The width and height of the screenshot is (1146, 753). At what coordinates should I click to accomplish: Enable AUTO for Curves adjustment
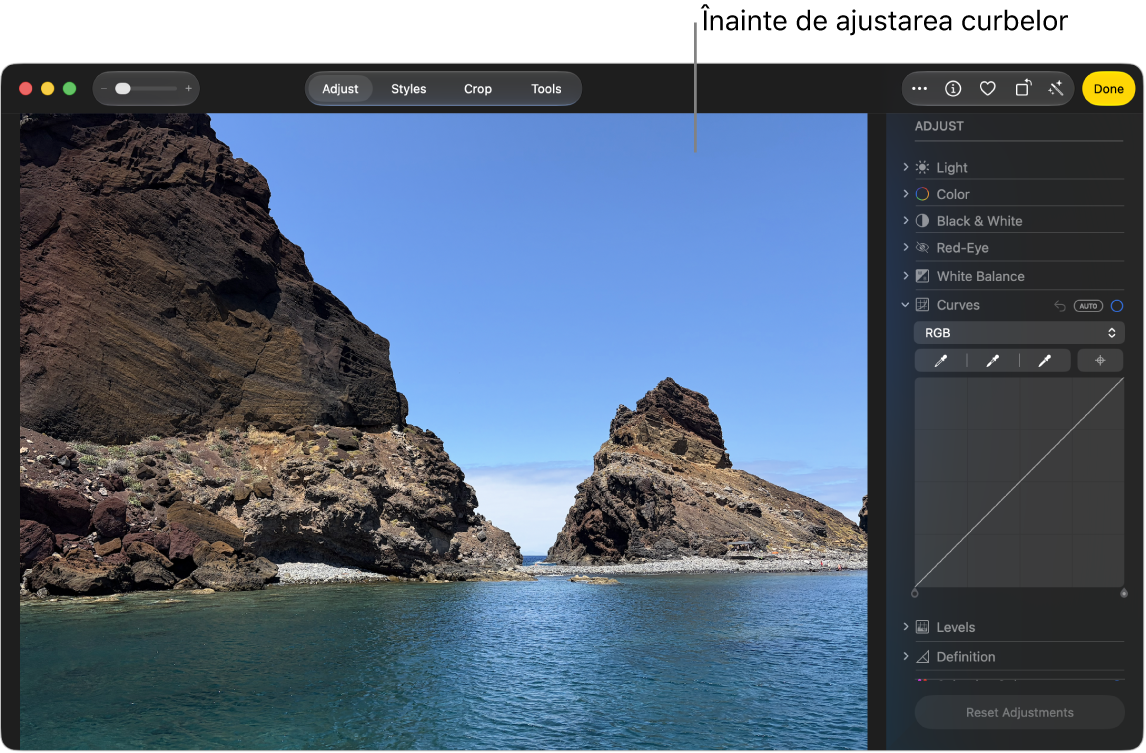pyautogui.click(x=1088, y=306)
